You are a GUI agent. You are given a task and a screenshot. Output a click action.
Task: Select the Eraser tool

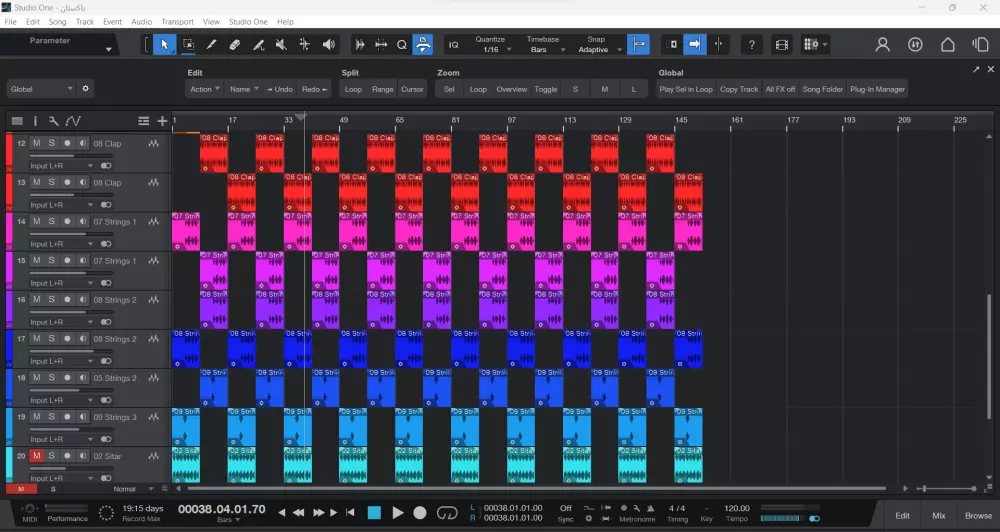click(234, 44)
